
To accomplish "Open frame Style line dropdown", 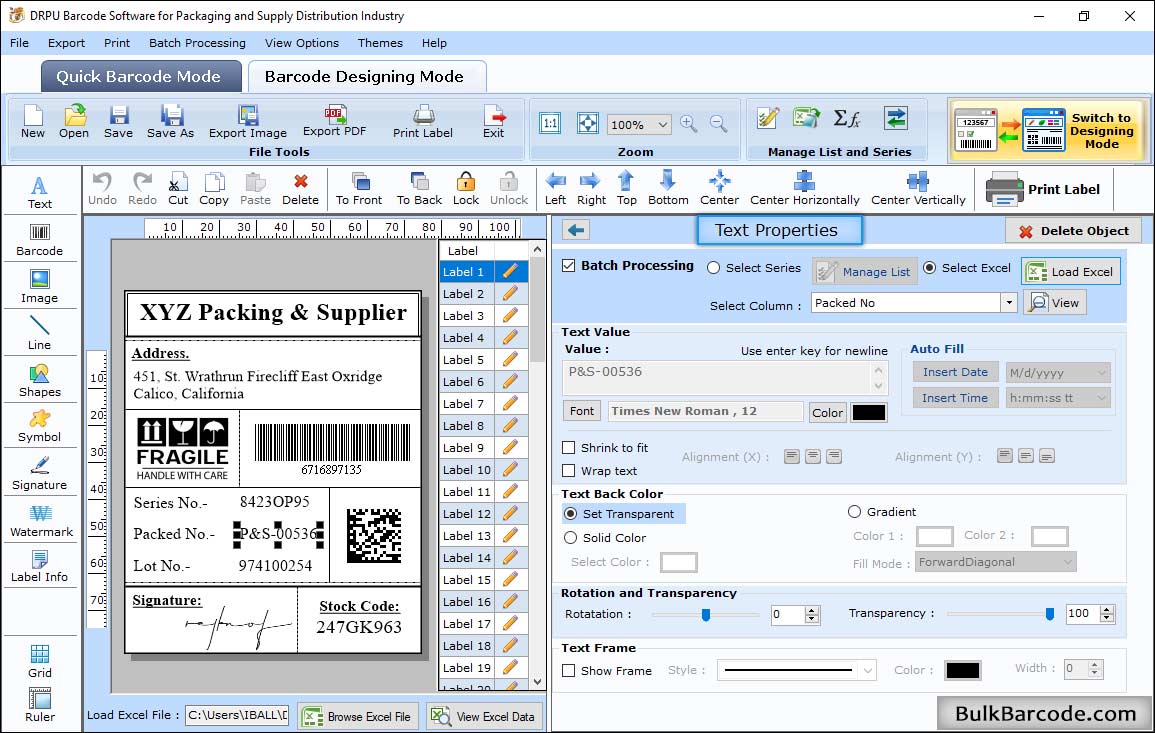I will (868, 670).
